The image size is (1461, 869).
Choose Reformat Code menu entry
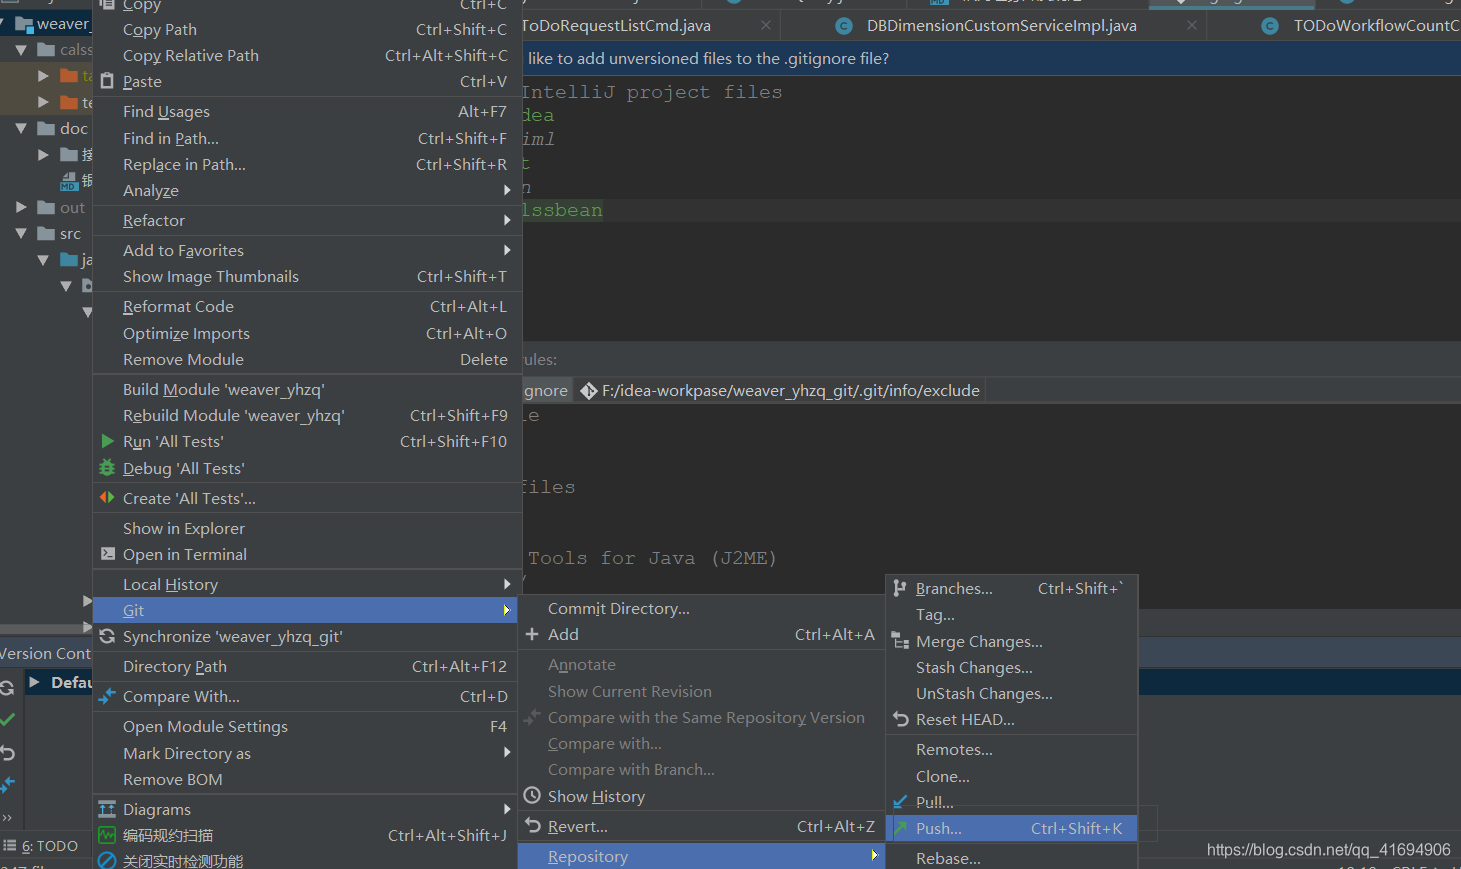pyautogui.click(x=307, y=306)
